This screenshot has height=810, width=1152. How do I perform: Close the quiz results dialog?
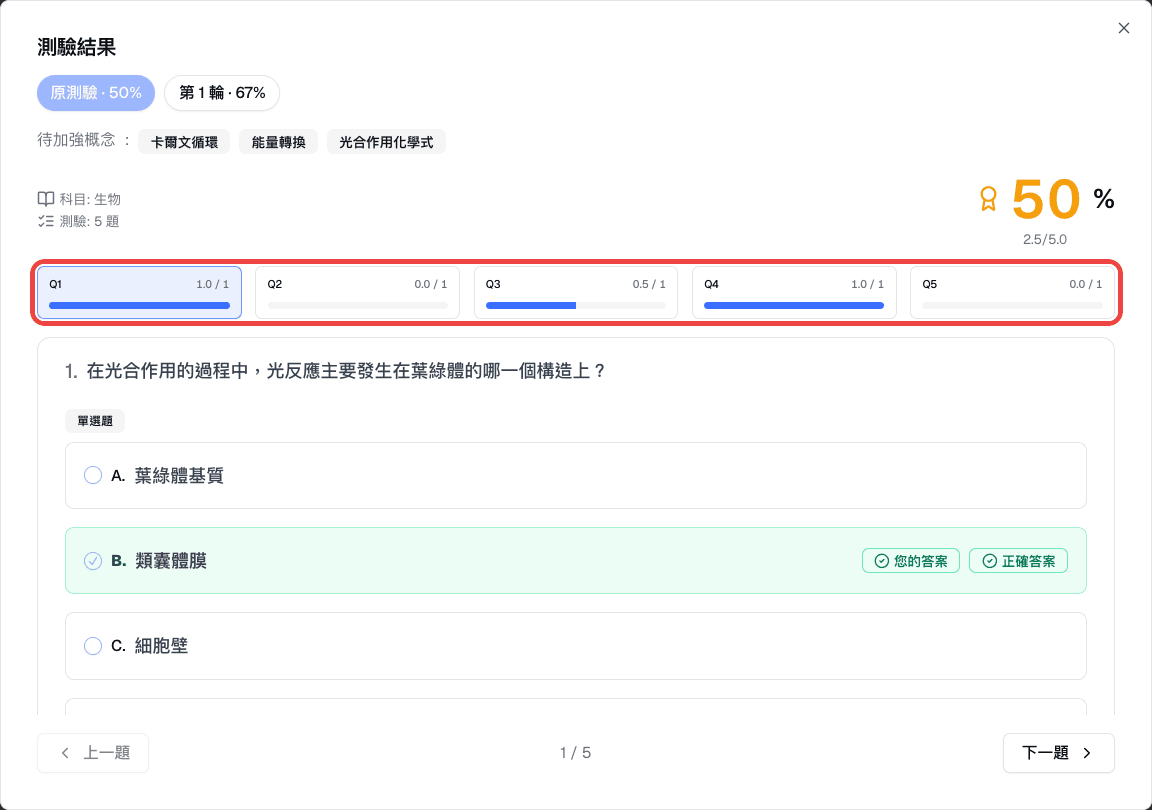pyautogui.click(x=1123, y=28)
